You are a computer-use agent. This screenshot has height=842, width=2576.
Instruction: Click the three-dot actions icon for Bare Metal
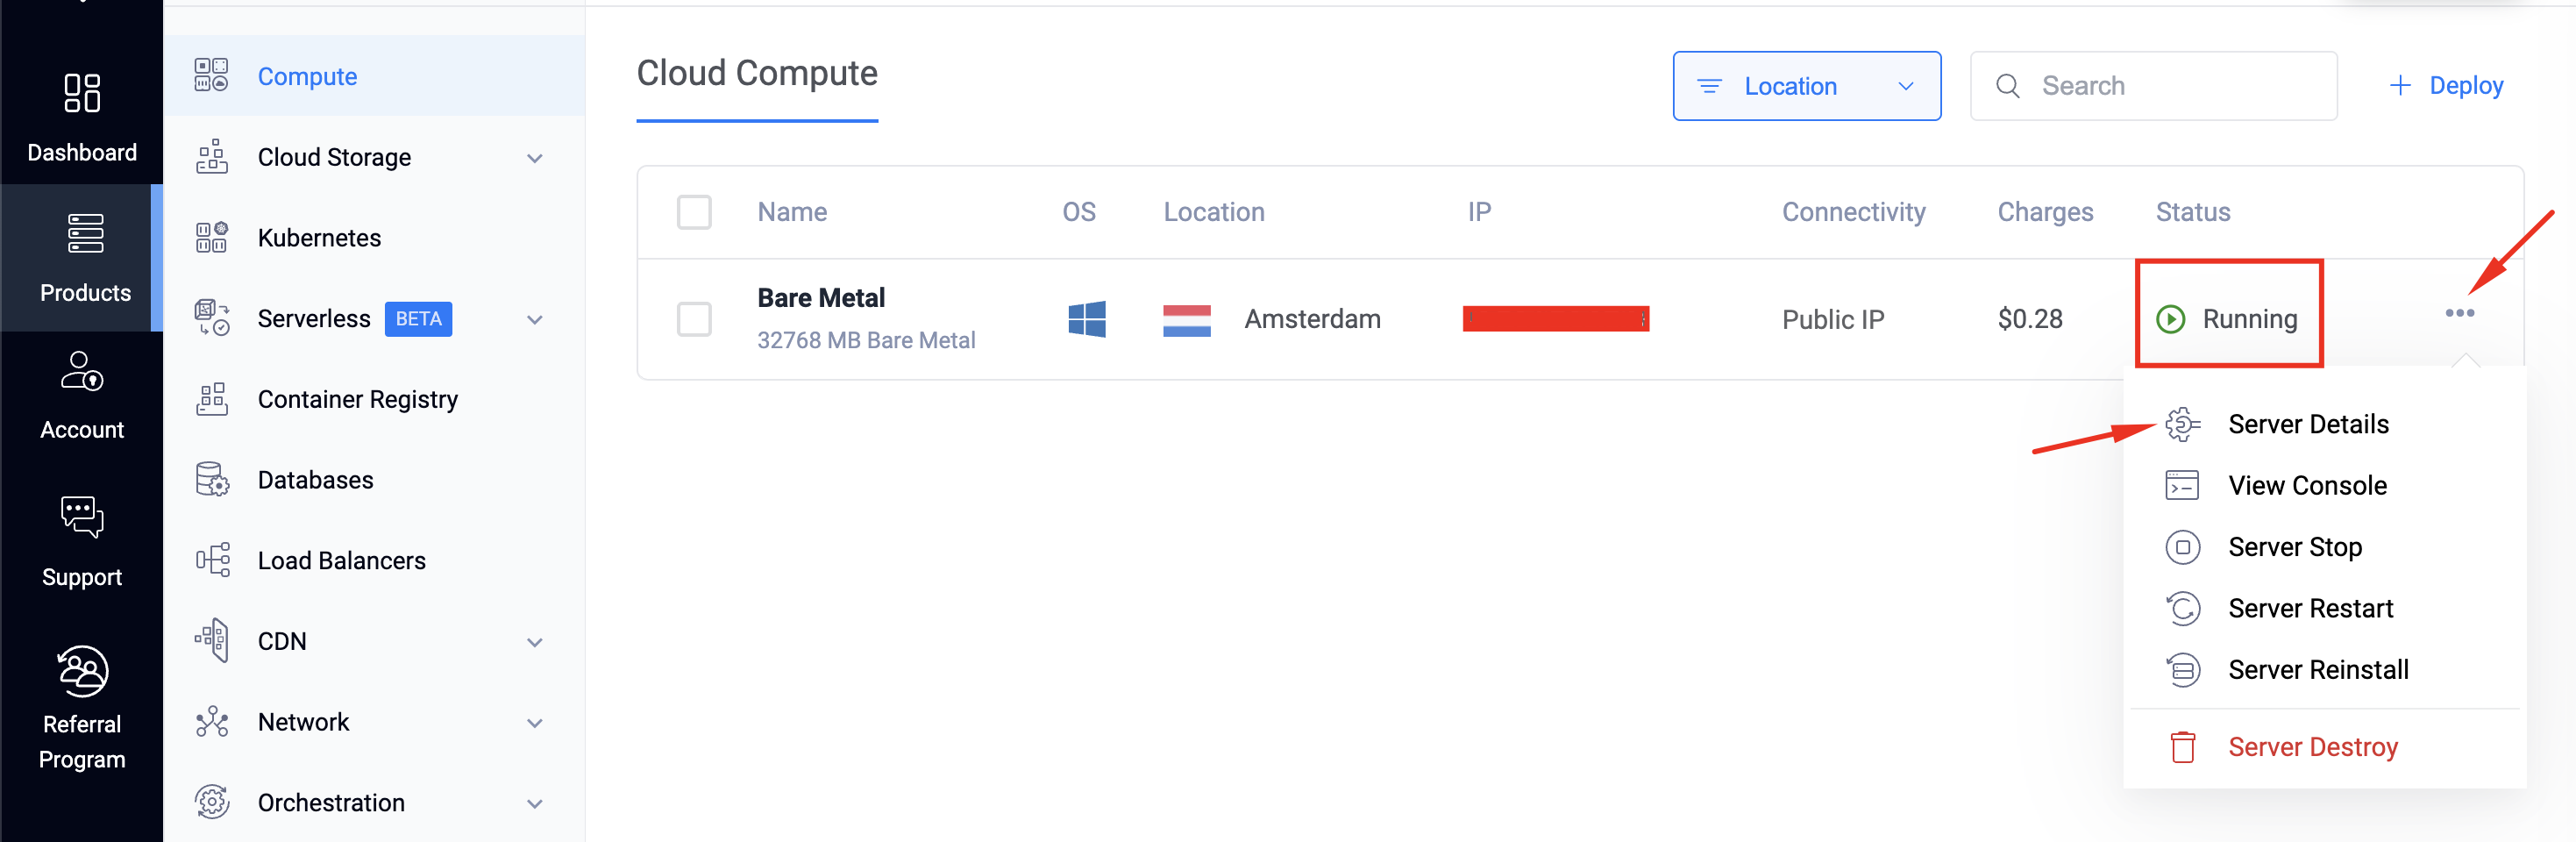[2459, 313]
